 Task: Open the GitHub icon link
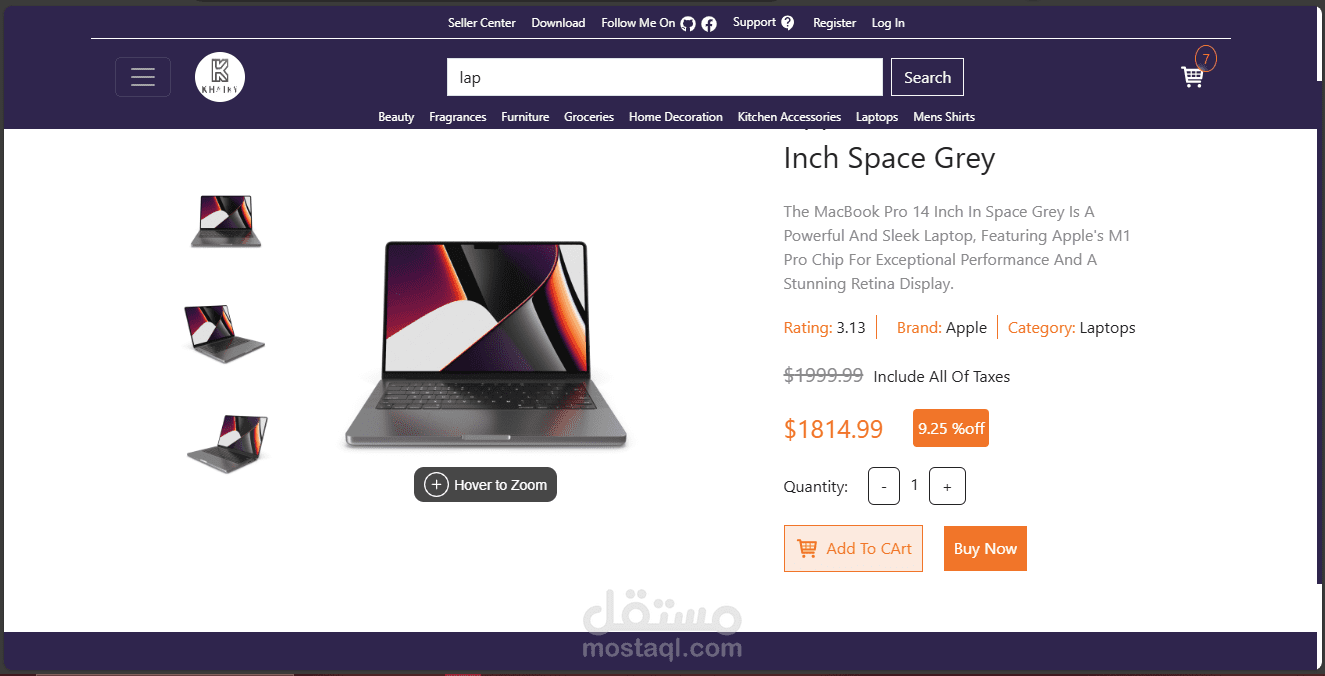688,24
